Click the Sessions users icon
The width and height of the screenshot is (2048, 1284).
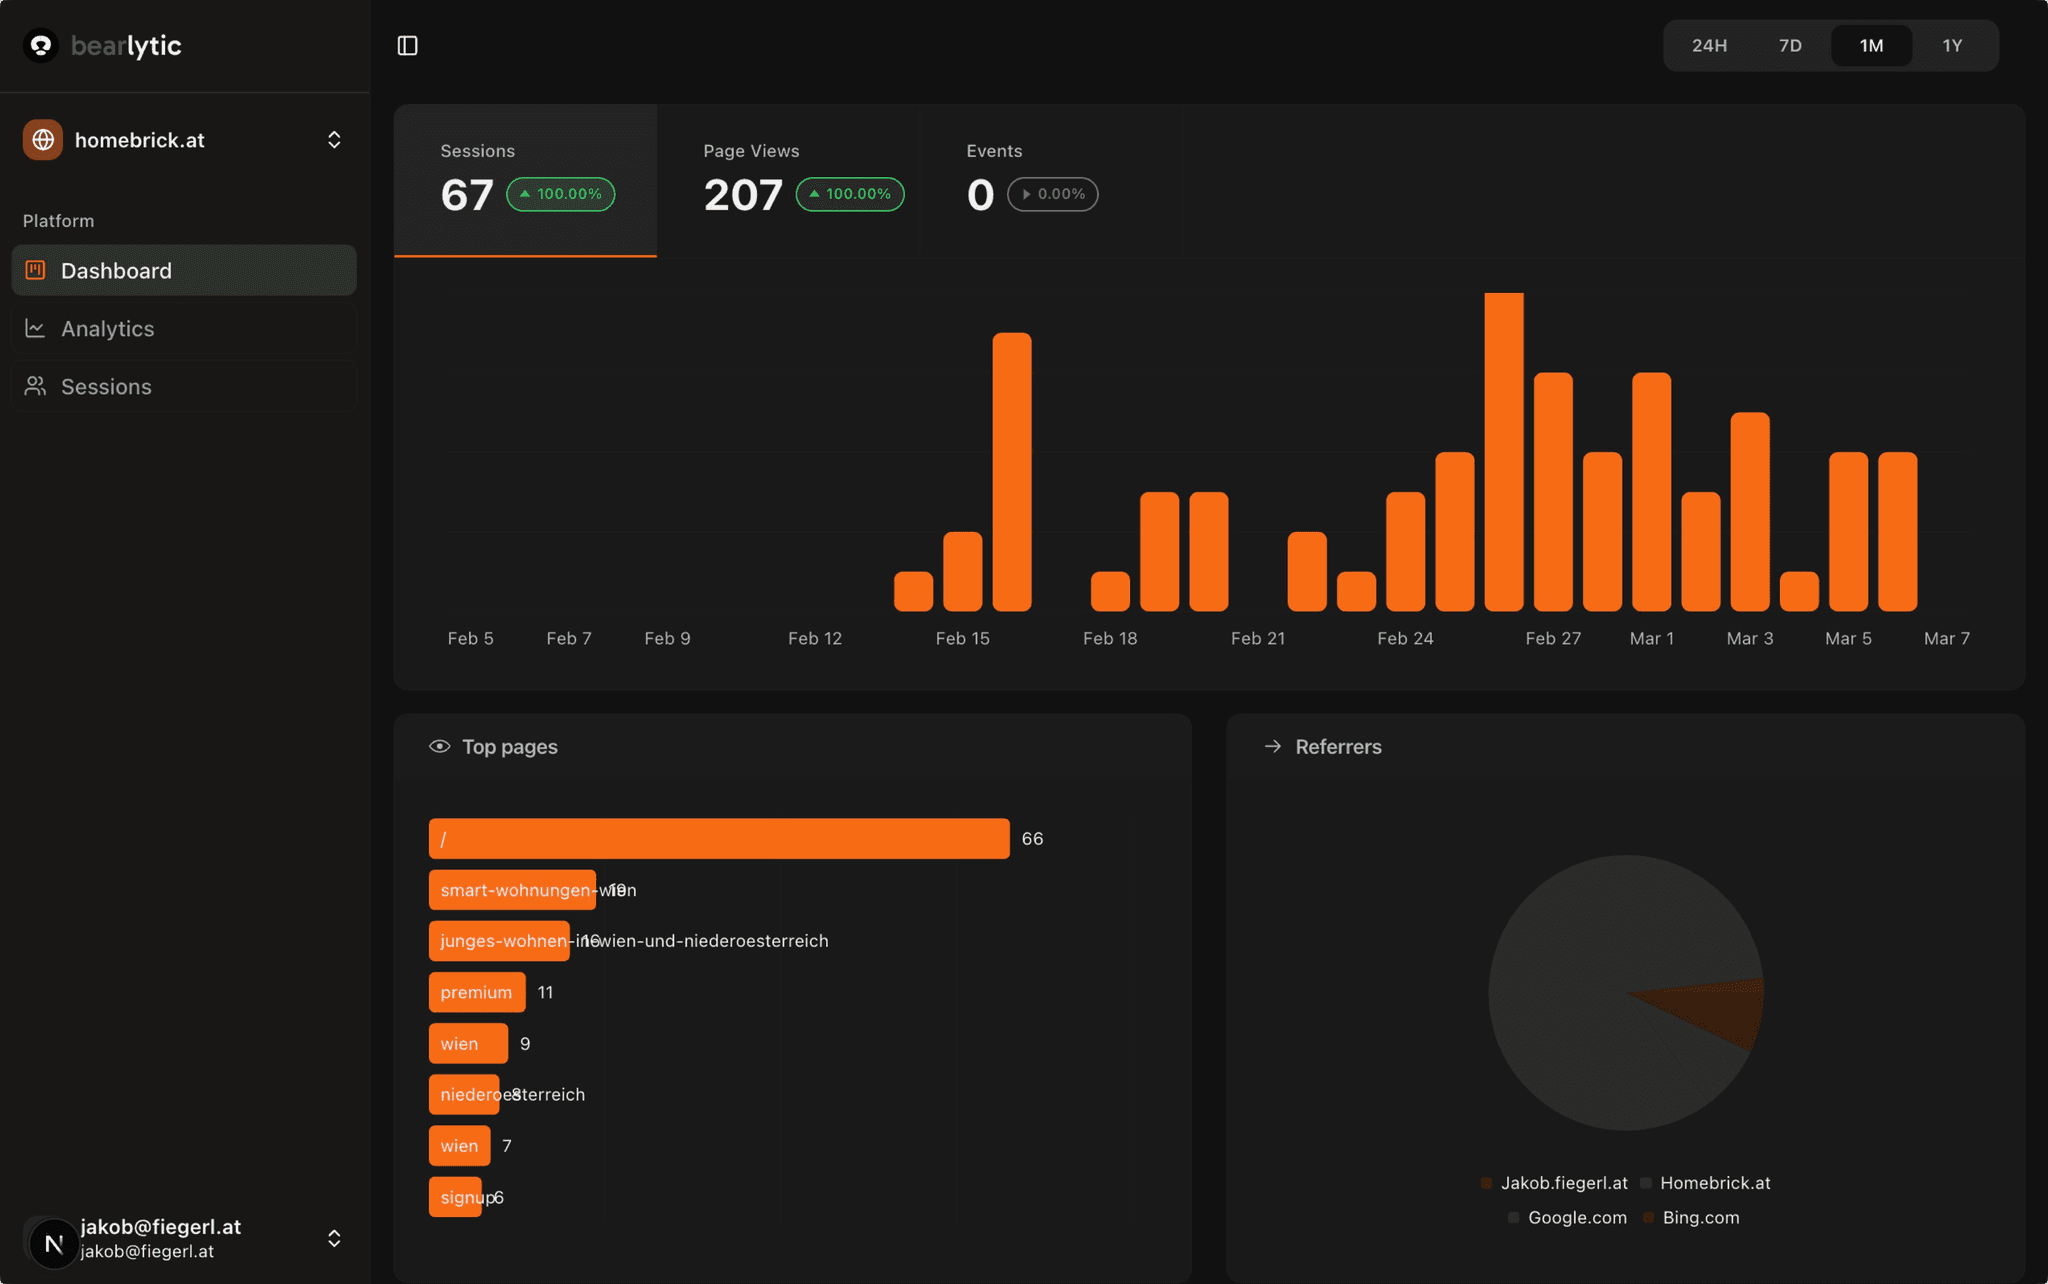[x=35, y=386]
